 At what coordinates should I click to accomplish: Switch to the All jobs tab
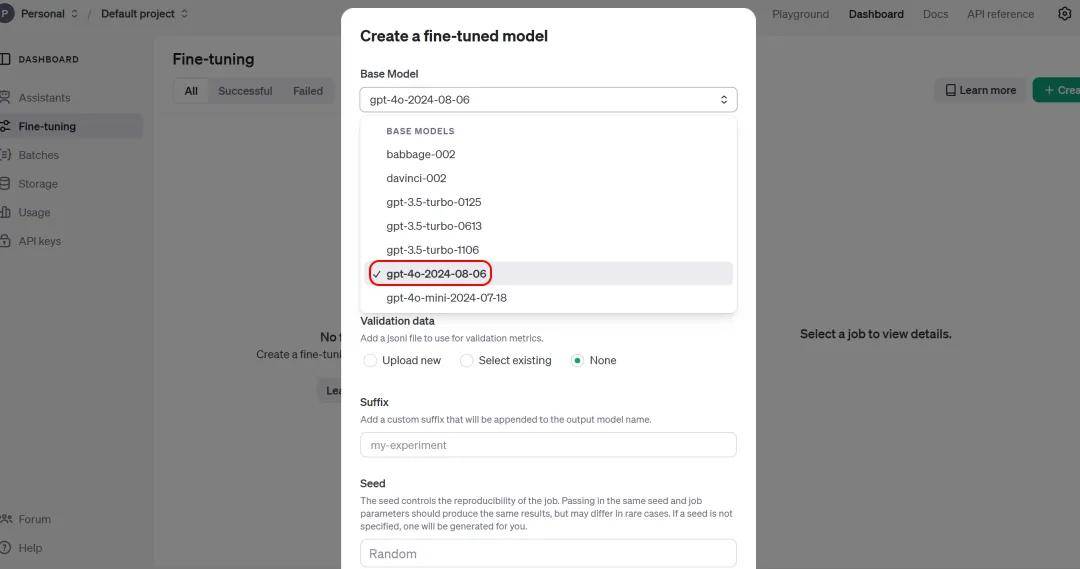tap(191, 91)
